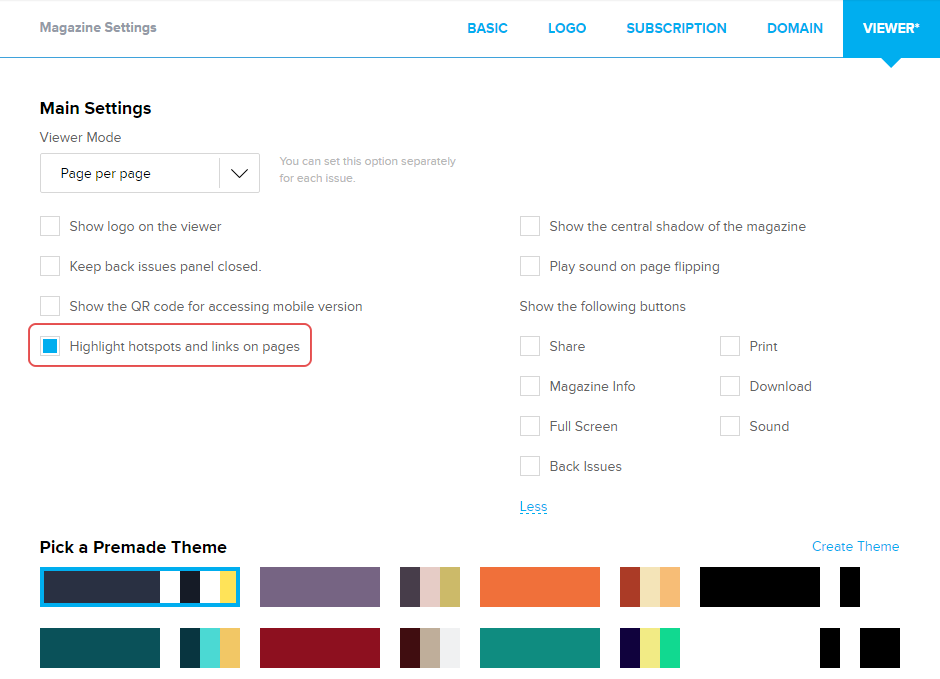Click the Less link to collapse options
This screenshot has width=940, height=679.
(x=533, y=507)
